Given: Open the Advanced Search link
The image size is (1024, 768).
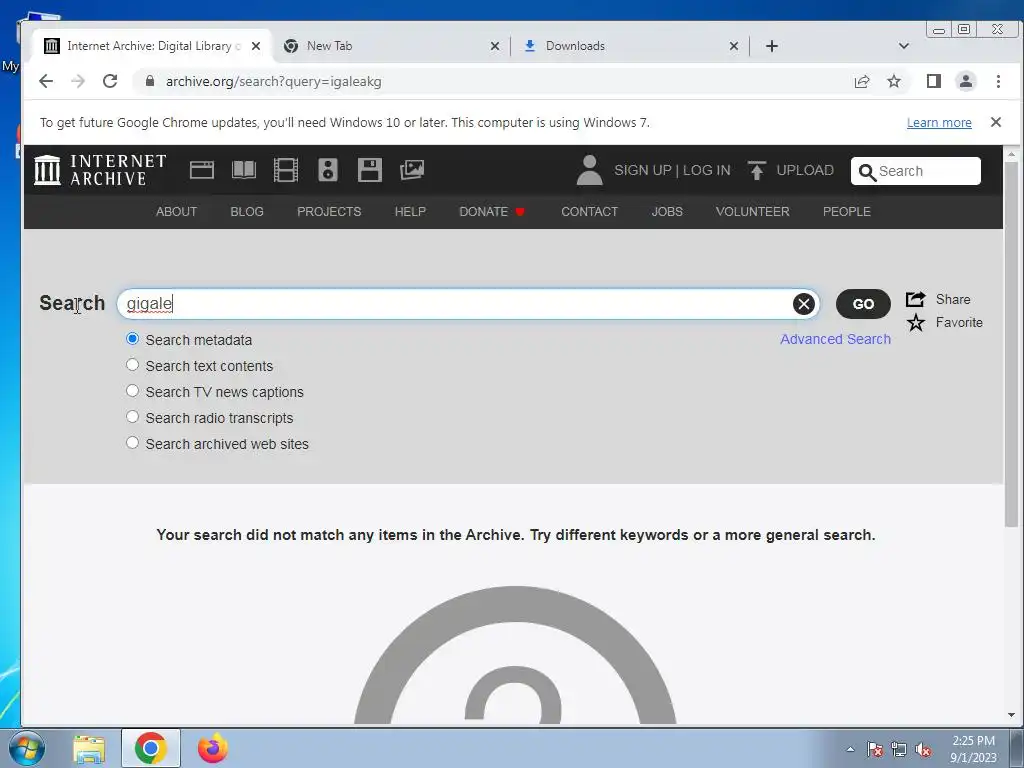Looking at the screenshot, I should point(835,339).
